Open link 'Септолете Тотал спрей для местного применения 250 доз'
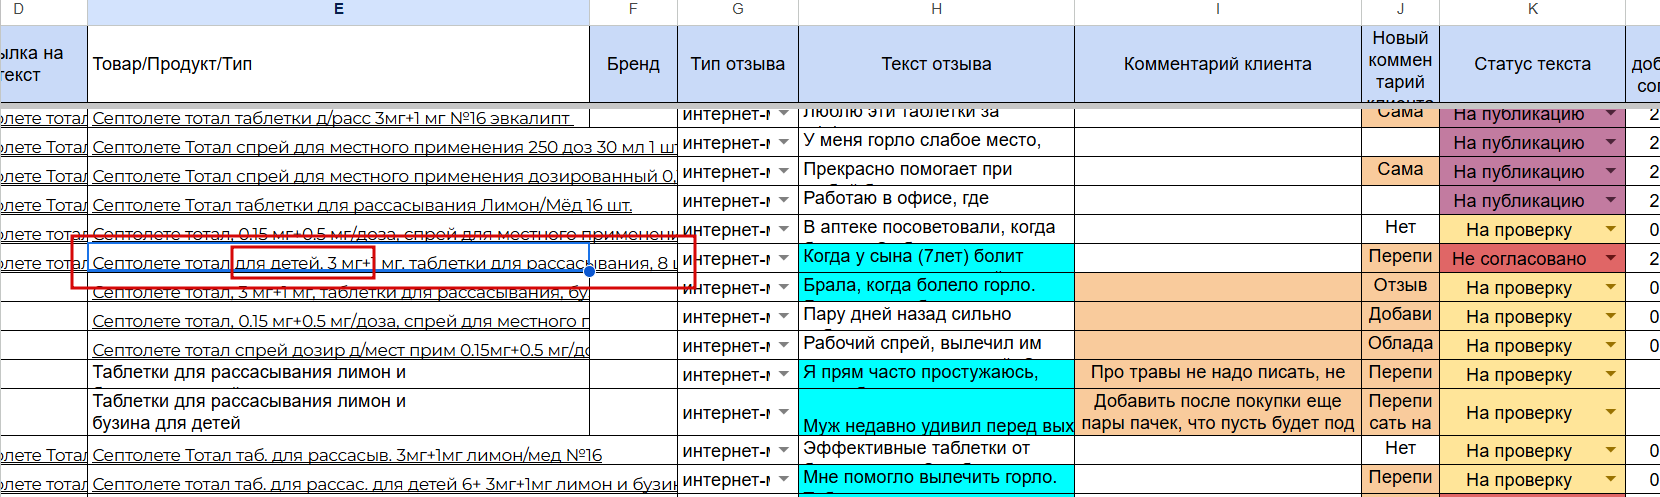The height and width of the screenshot is (497, 1660). pos(384,147)
